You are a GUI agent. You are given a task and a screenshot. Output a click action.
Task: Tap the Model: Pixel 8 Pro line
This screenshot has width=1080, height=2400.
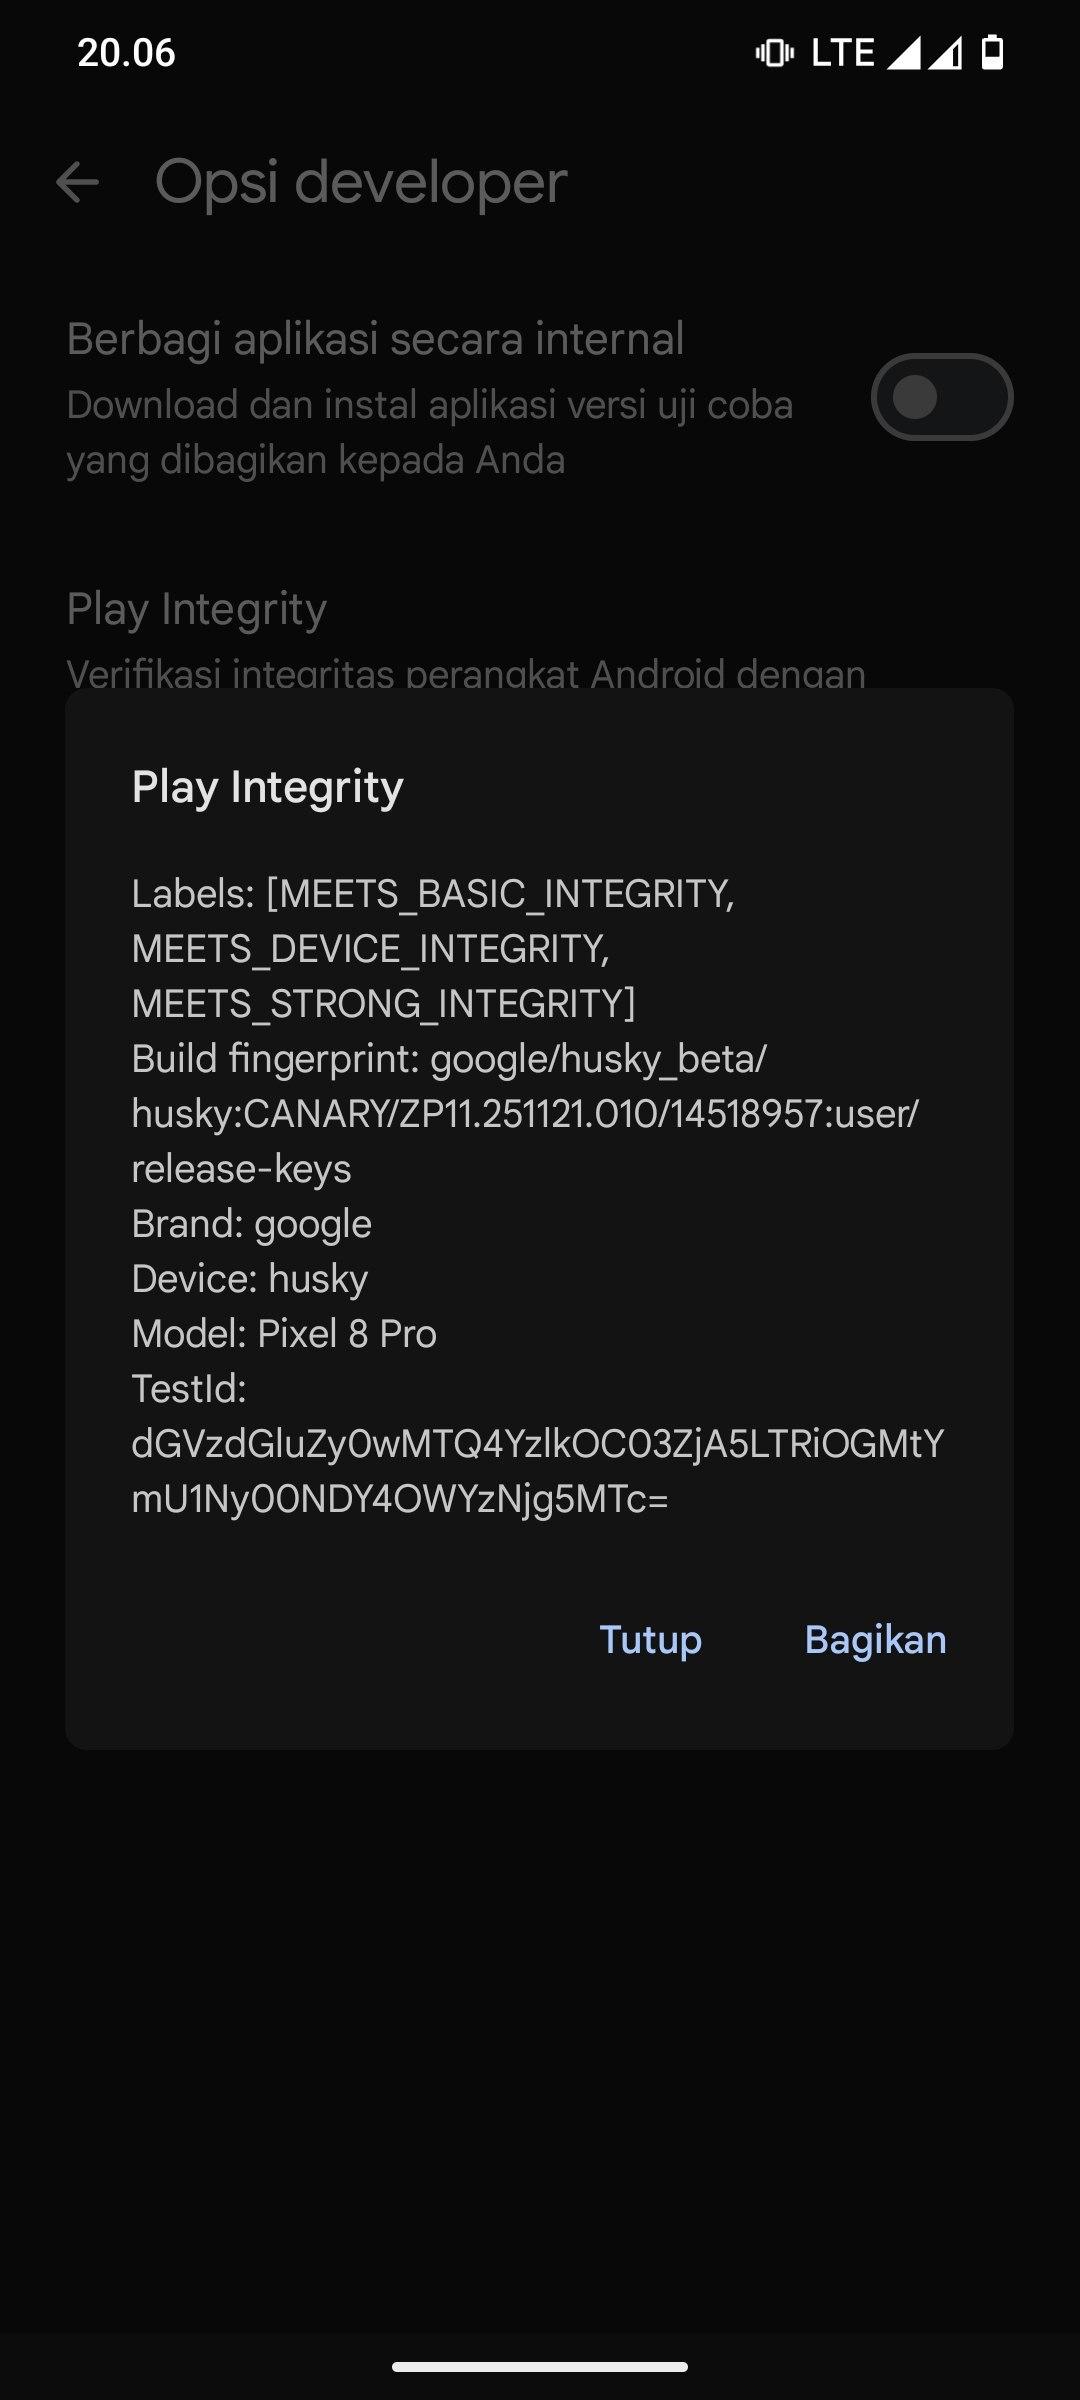[x=284, y=1334]
